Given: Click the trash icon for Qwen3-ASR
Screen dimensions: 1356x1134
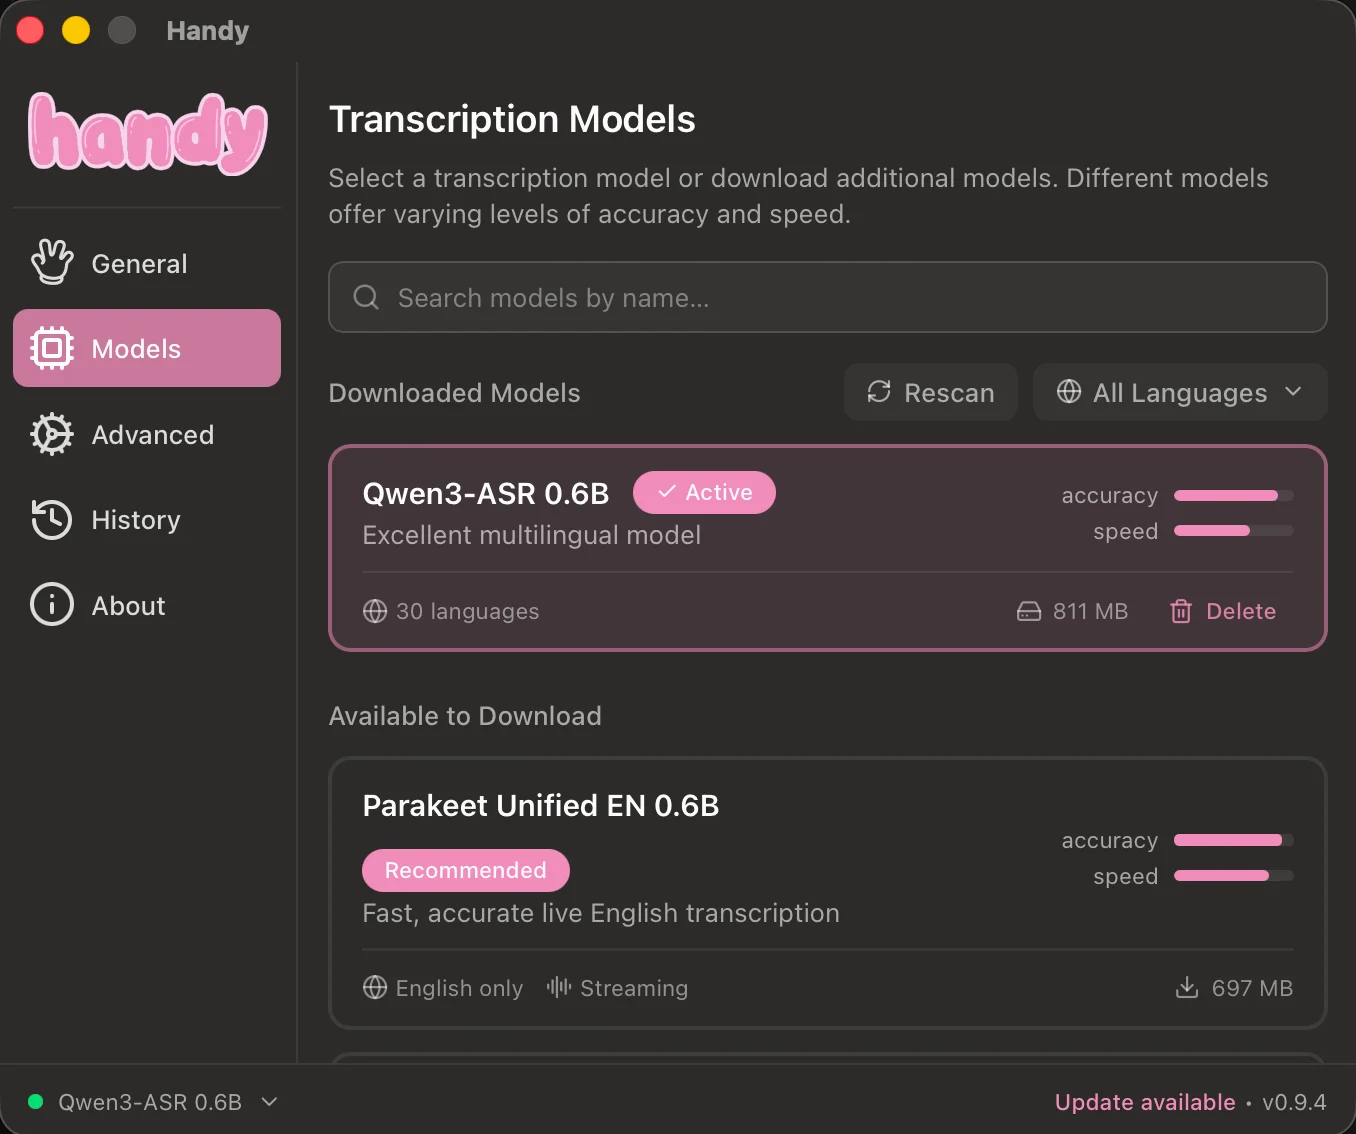Looking at the screenshot, I should pos(1181,611).
